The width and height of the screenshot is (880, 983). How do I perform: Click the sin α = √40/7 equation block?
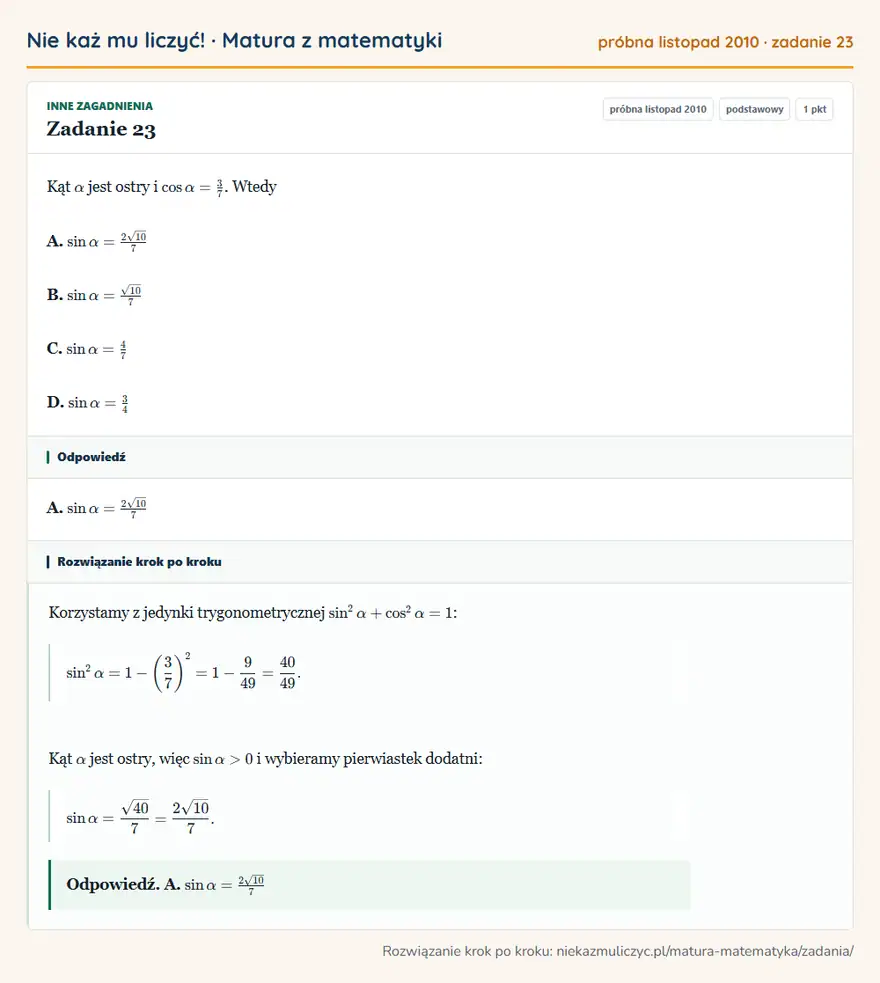140,818
